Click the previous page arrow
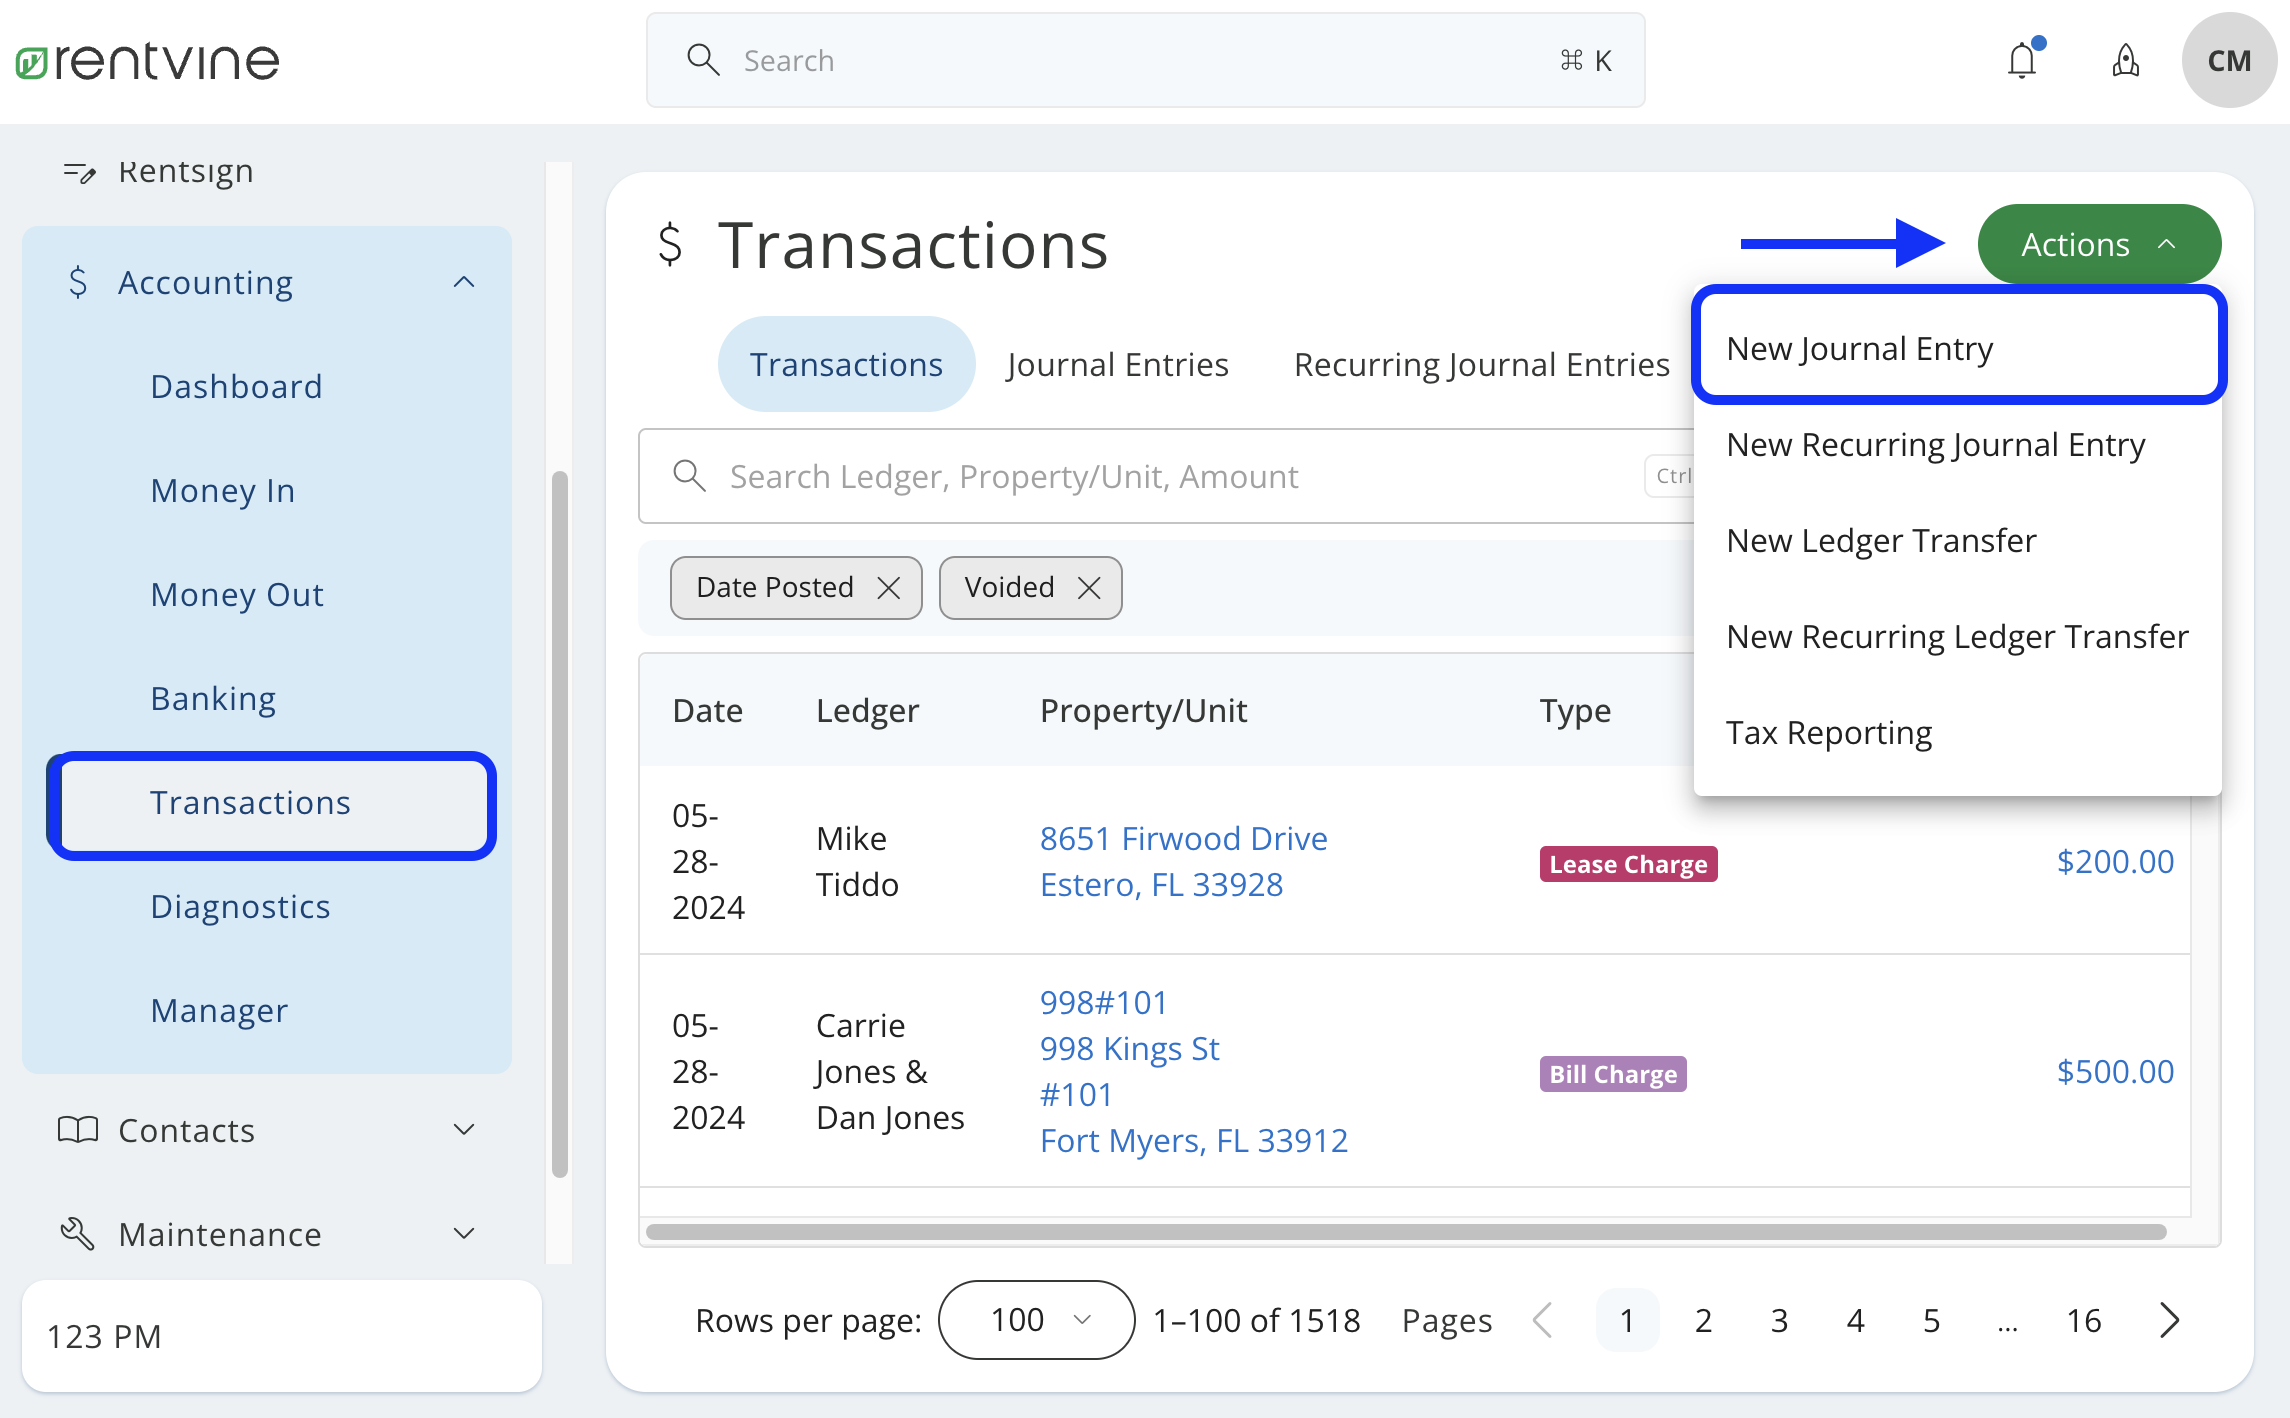Image resolution: width=2290 pixels, height=1418 pixels. 1543,1320
